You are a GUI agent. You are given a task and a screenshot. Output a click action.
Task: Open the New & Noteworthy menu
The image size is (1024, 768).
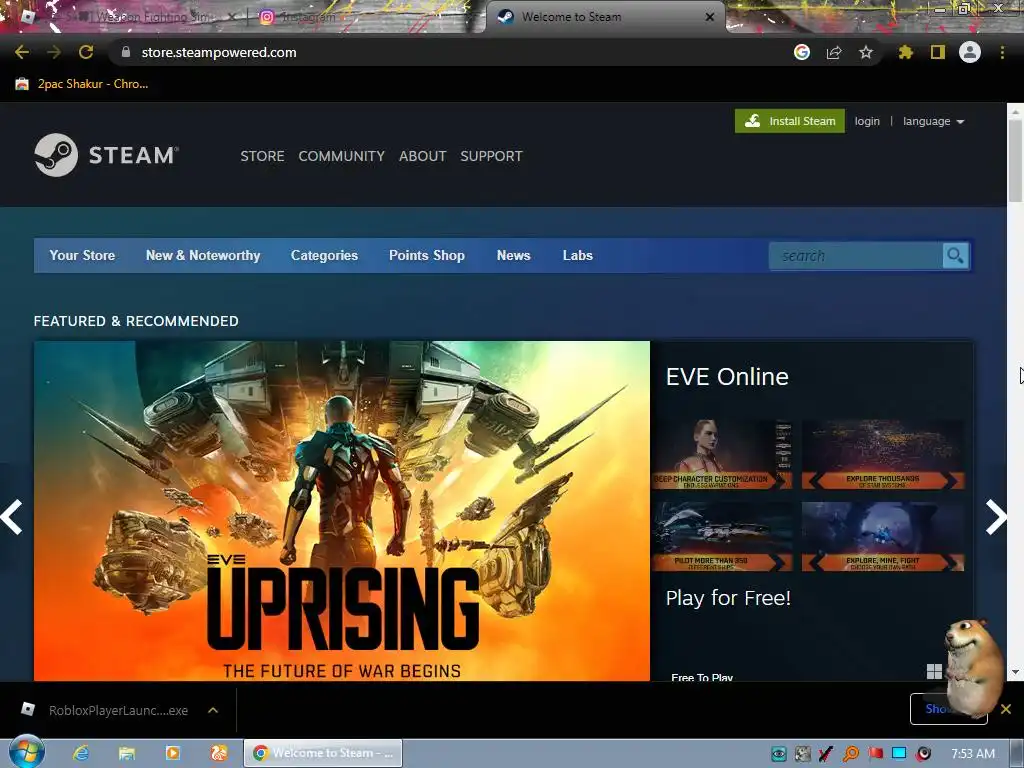(x=203, y=255)
